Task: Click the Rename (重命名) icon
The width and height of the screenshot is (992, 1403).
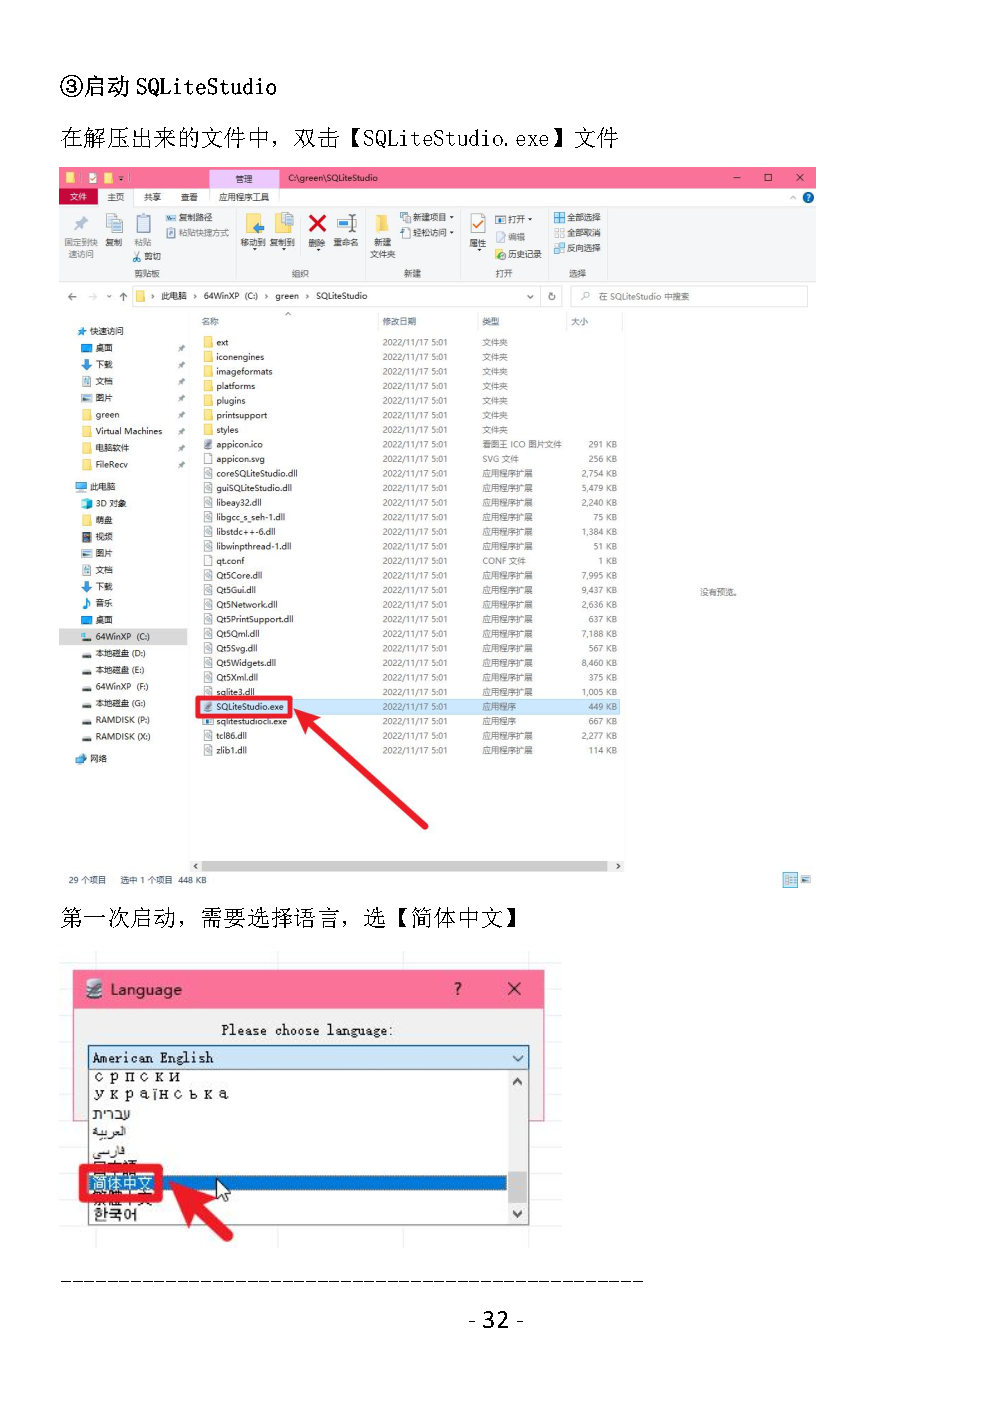Action: (346, 224)
